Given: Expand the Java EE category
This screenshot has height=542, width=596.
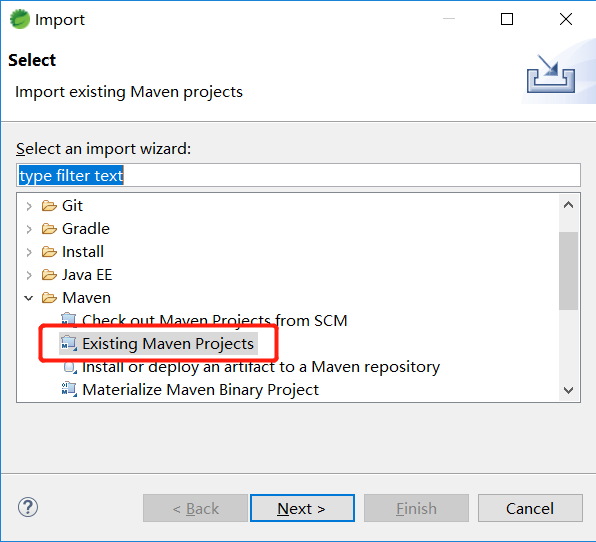Looking at the screenshot, I should 29,275.
